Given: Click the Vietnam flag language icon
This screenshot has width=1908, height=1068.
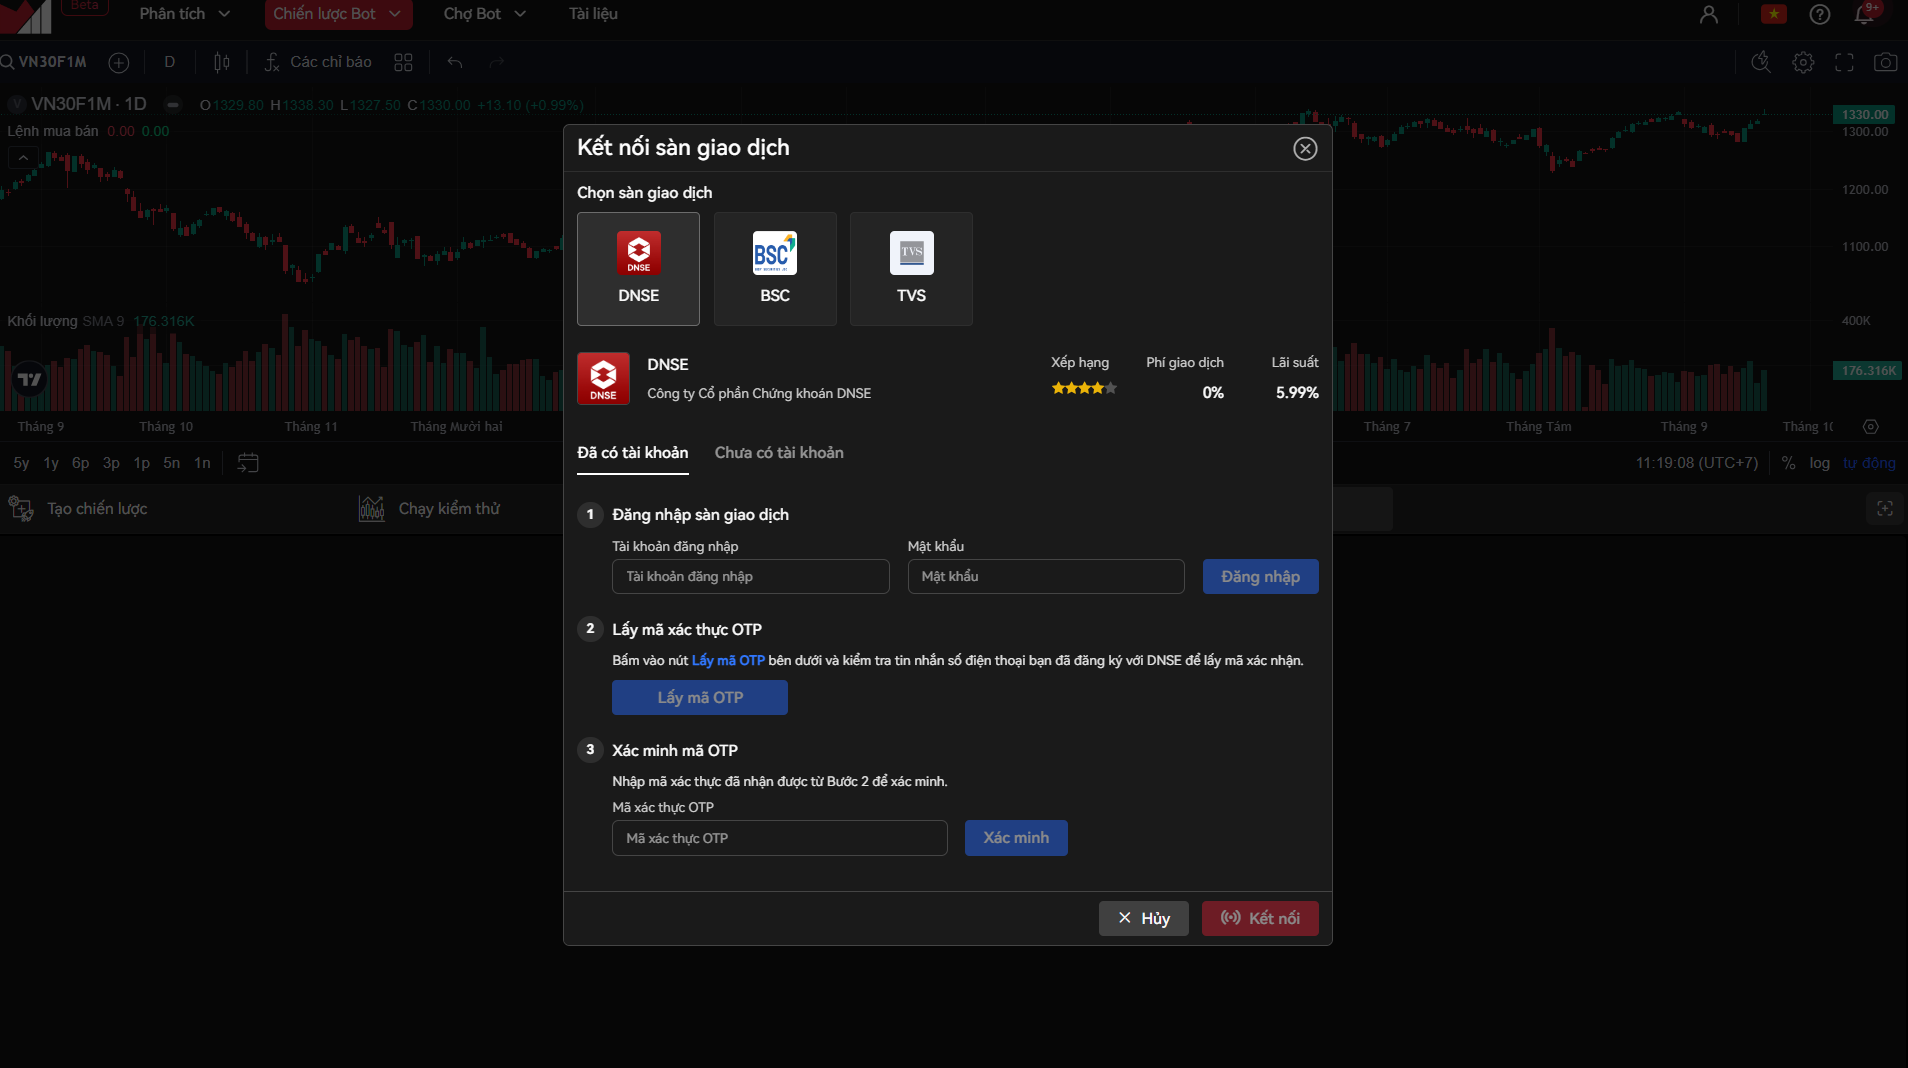Looking at the screenshot, I should 1774,14.
